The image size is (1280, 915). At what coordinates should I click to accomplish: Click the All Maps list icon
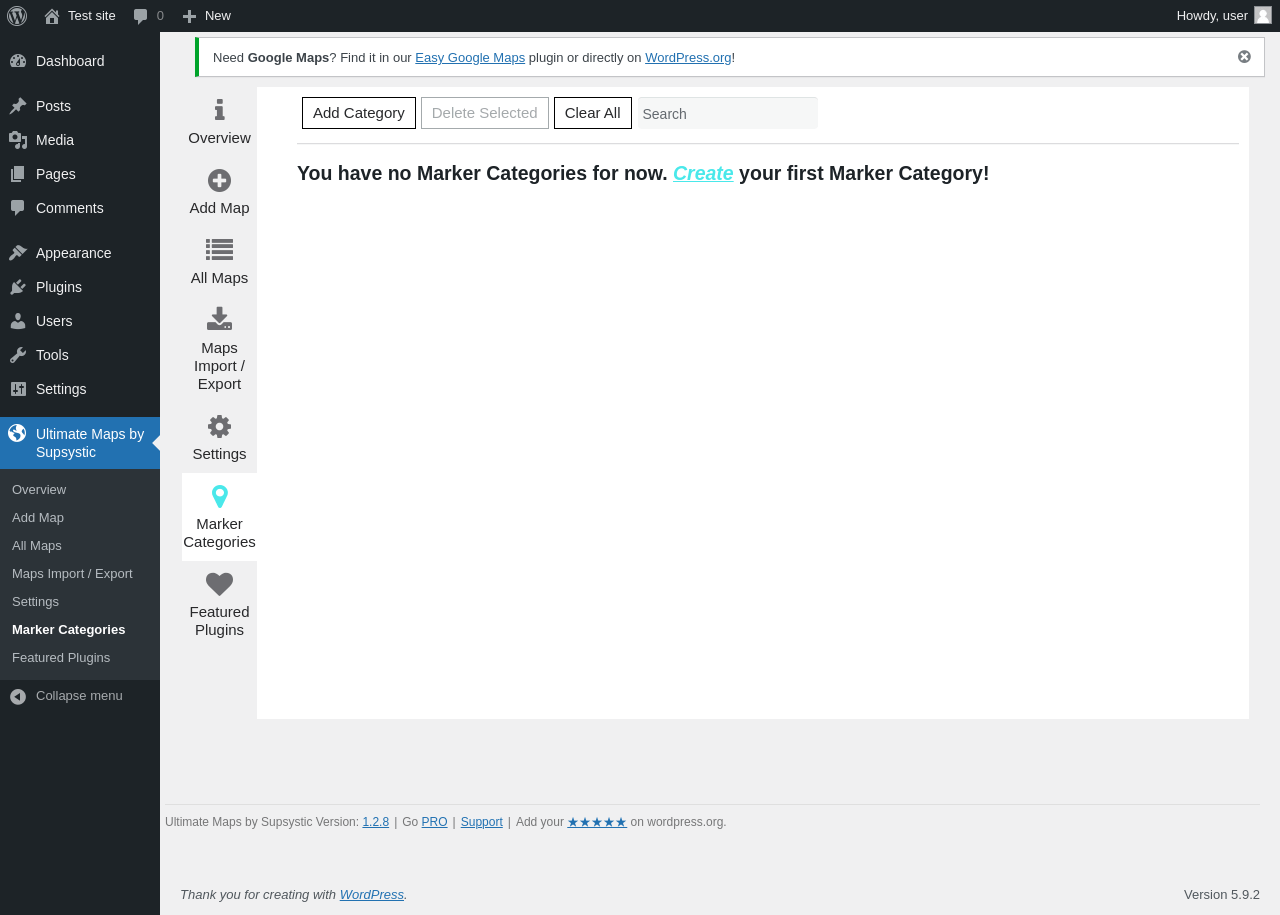point(220,250)
